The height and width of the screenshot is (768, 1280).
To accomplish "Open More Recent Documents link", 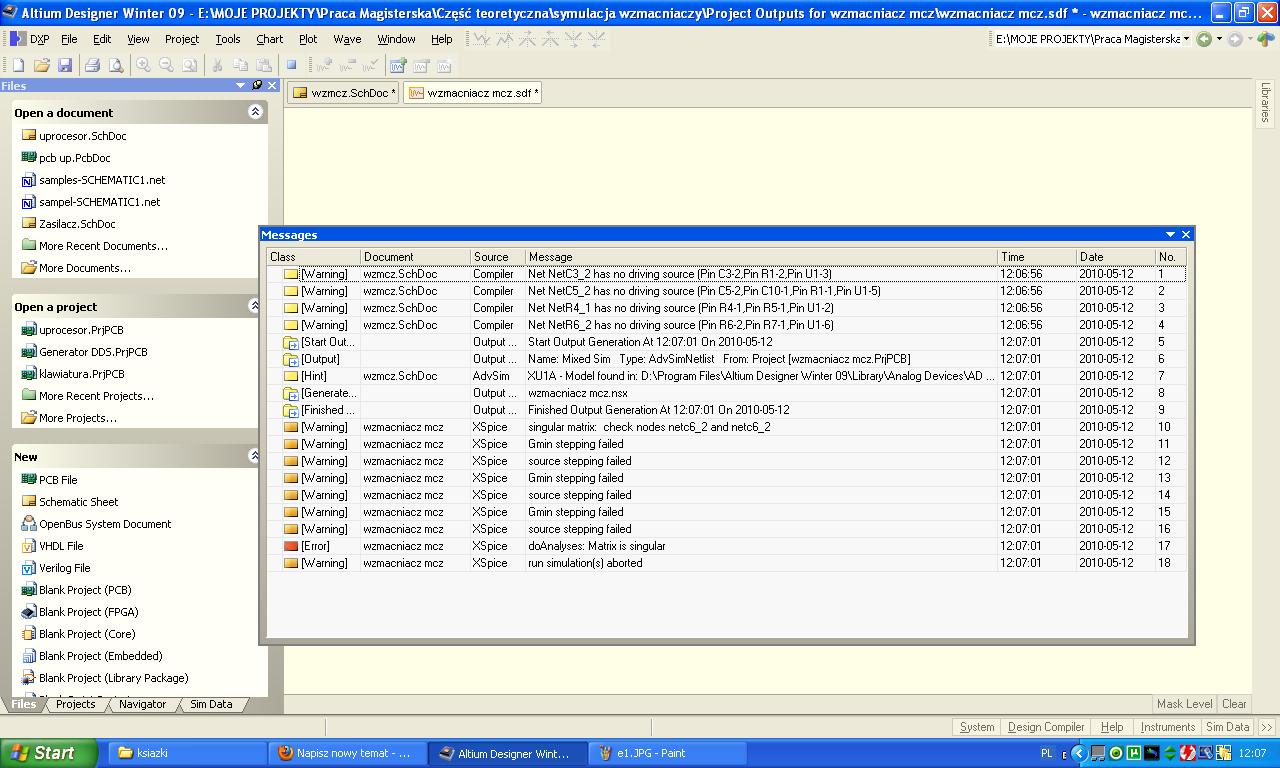I will point(103,246).
